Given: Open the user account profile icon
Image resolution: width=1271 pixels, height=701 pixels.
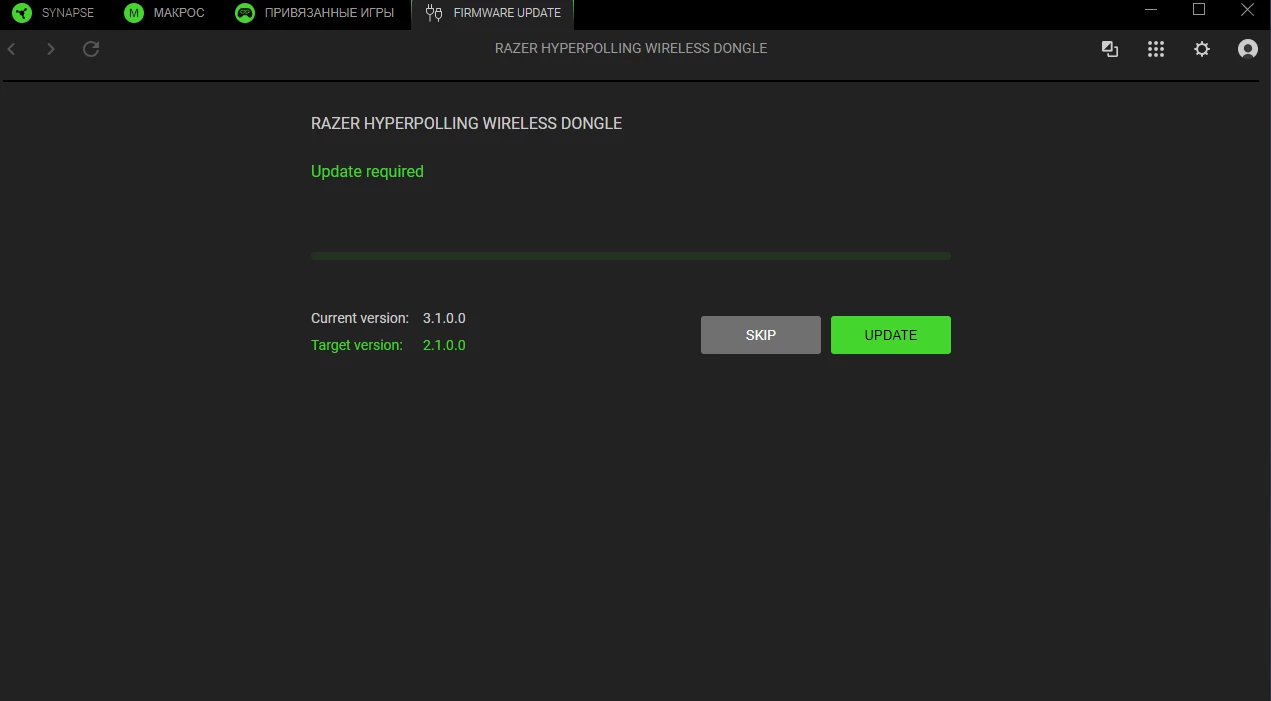Looking at the screenshot, I should pyautogui.click(x=1248, y=49).
